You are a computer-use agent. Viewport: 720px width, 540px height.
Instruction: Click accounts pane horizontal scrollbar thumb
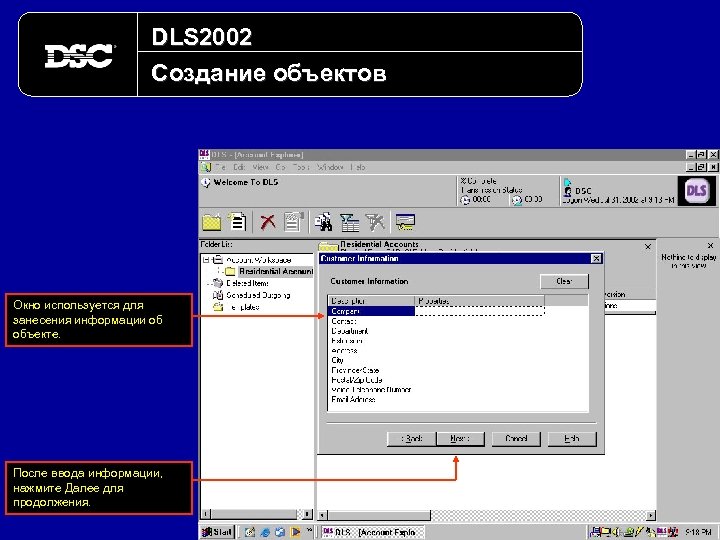[x=379, y=515]
